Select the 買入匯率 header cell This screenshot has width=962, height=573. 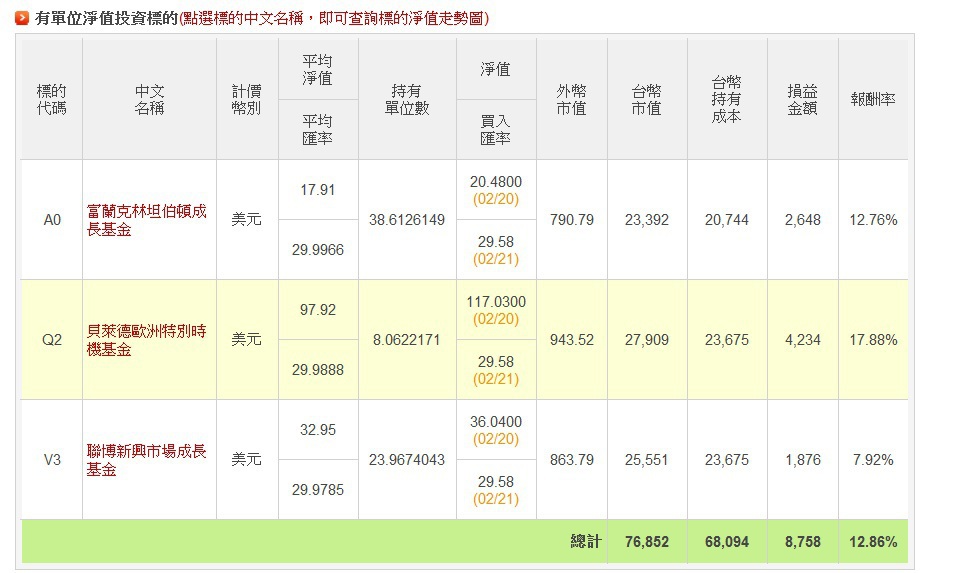495,129
